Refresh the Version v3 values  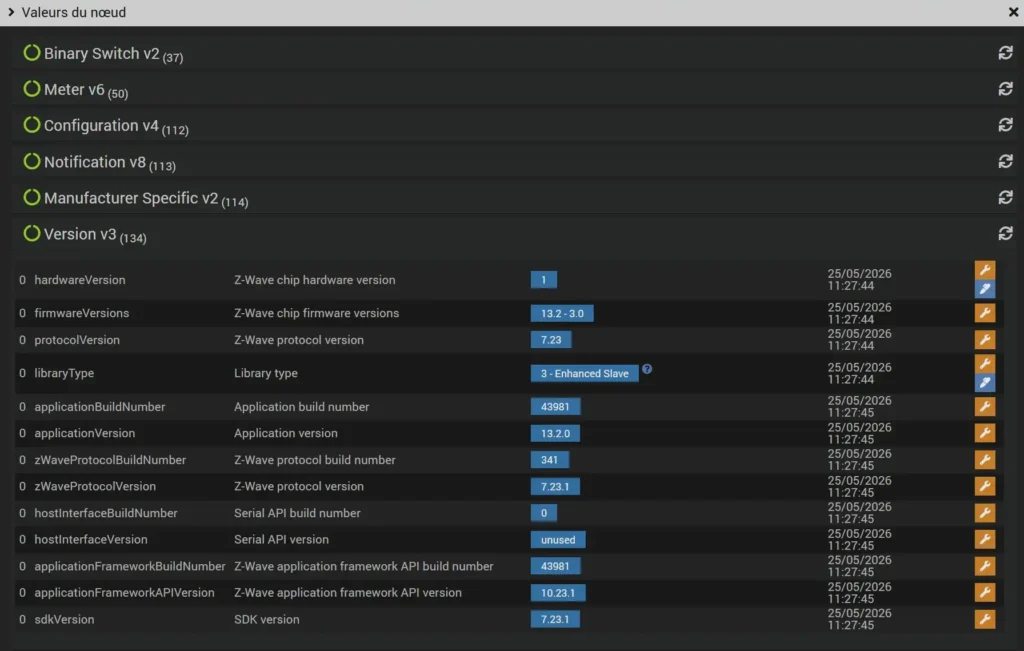pyautogui.click(x=1005, y=233)
